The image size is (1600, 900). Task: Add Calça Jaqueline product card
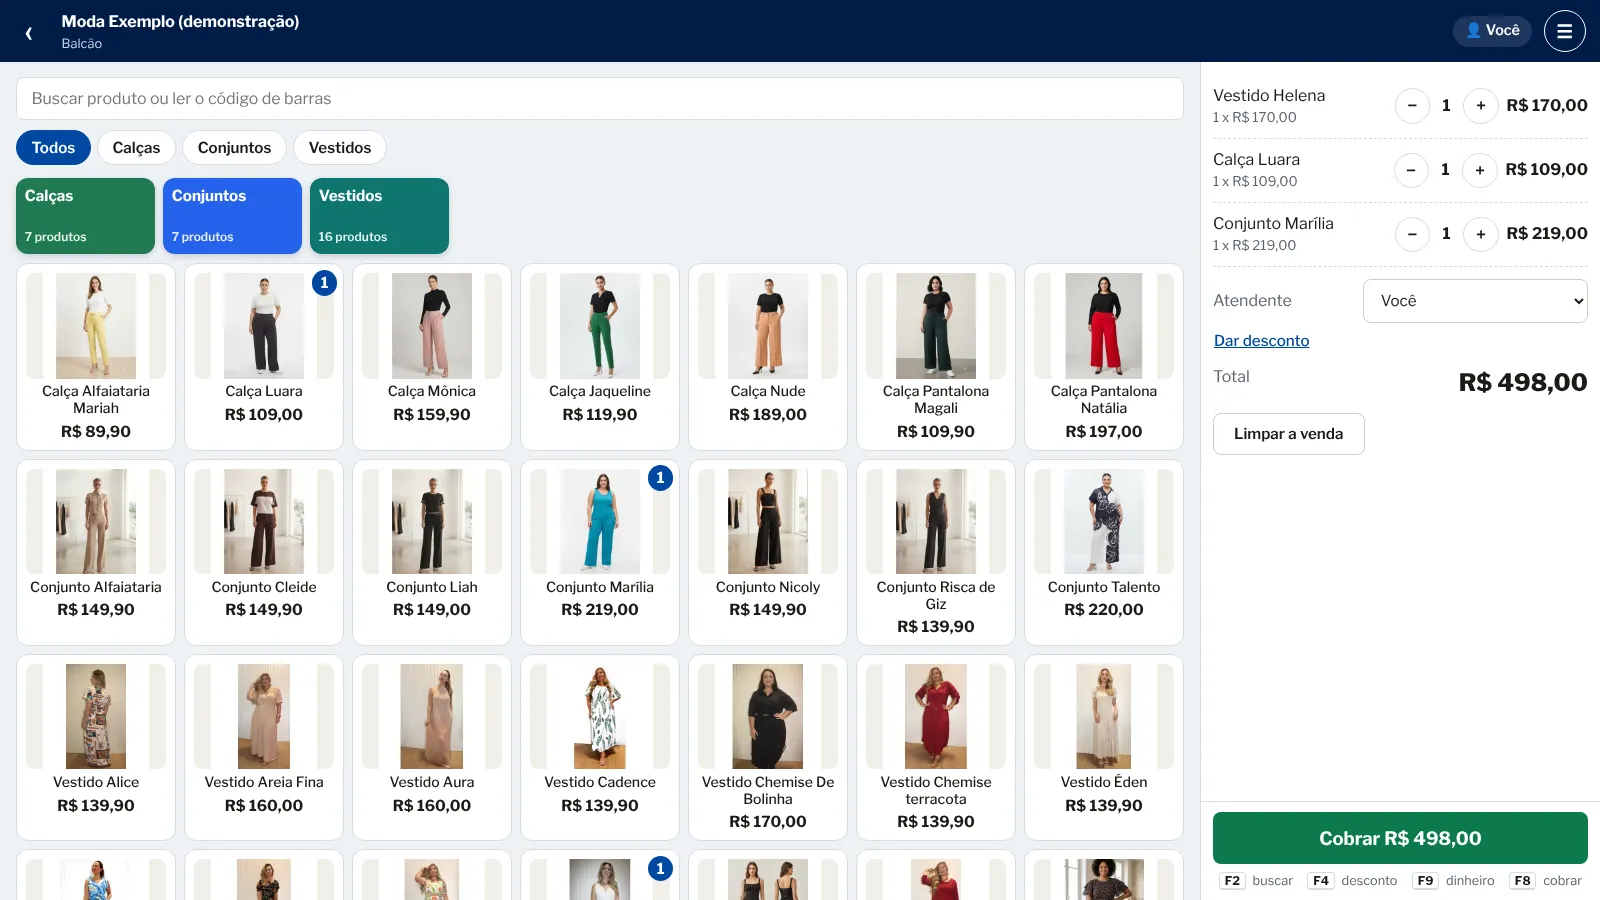(600, 357)
